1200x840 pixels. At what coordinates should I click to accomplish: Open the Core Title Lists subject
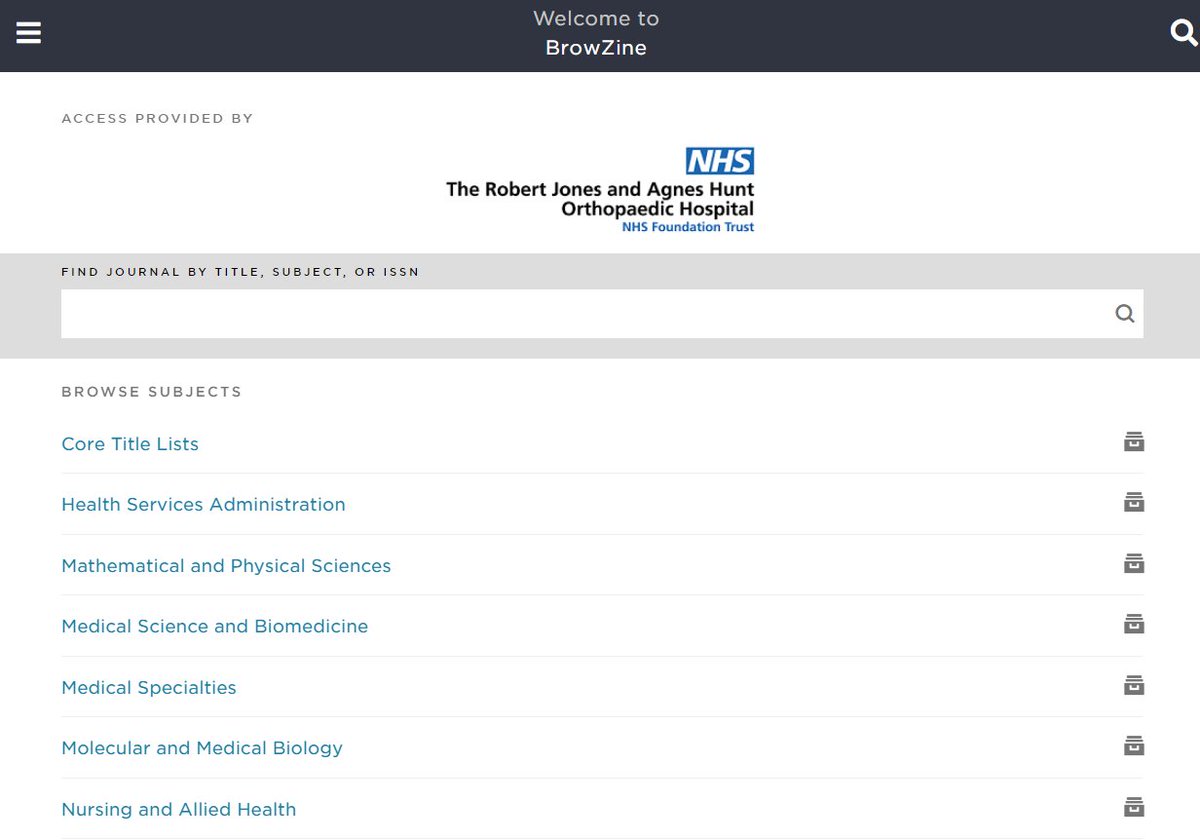(130, 444)
